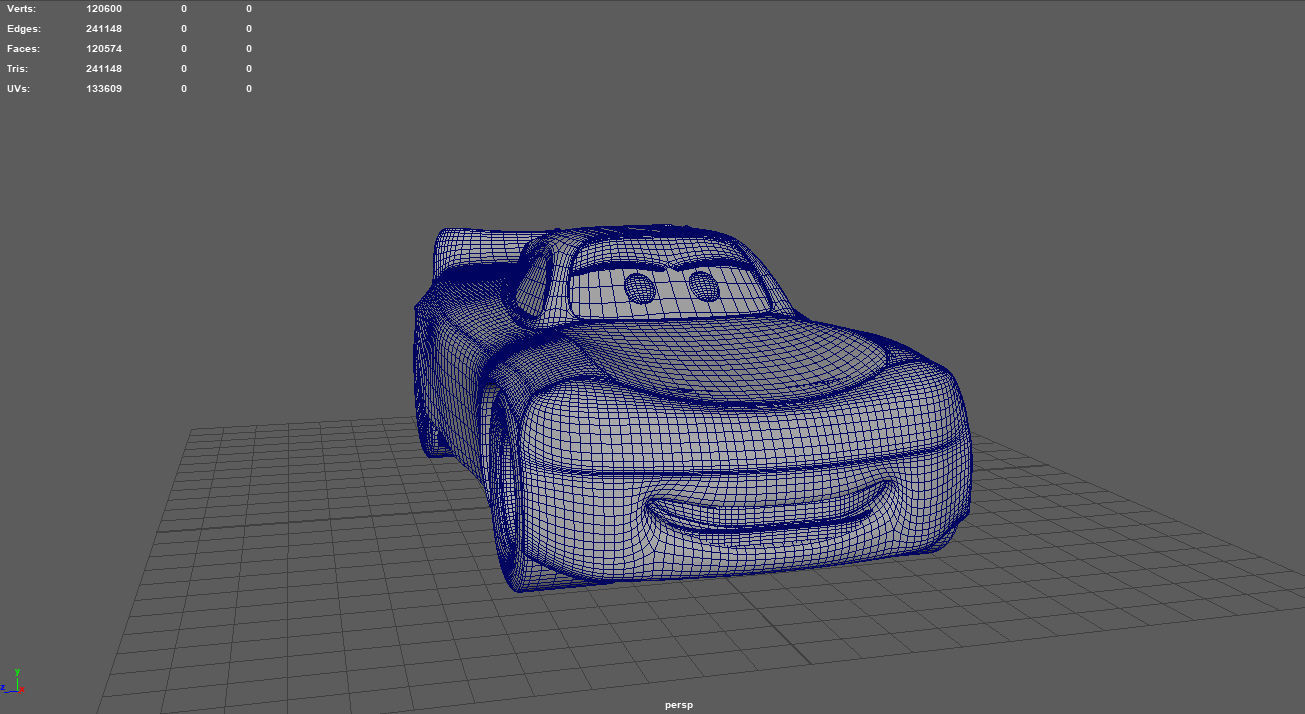The height and width of the screenshot is (714, 1305).
Task: Click the Faces count value 120574
Action: 104,48
